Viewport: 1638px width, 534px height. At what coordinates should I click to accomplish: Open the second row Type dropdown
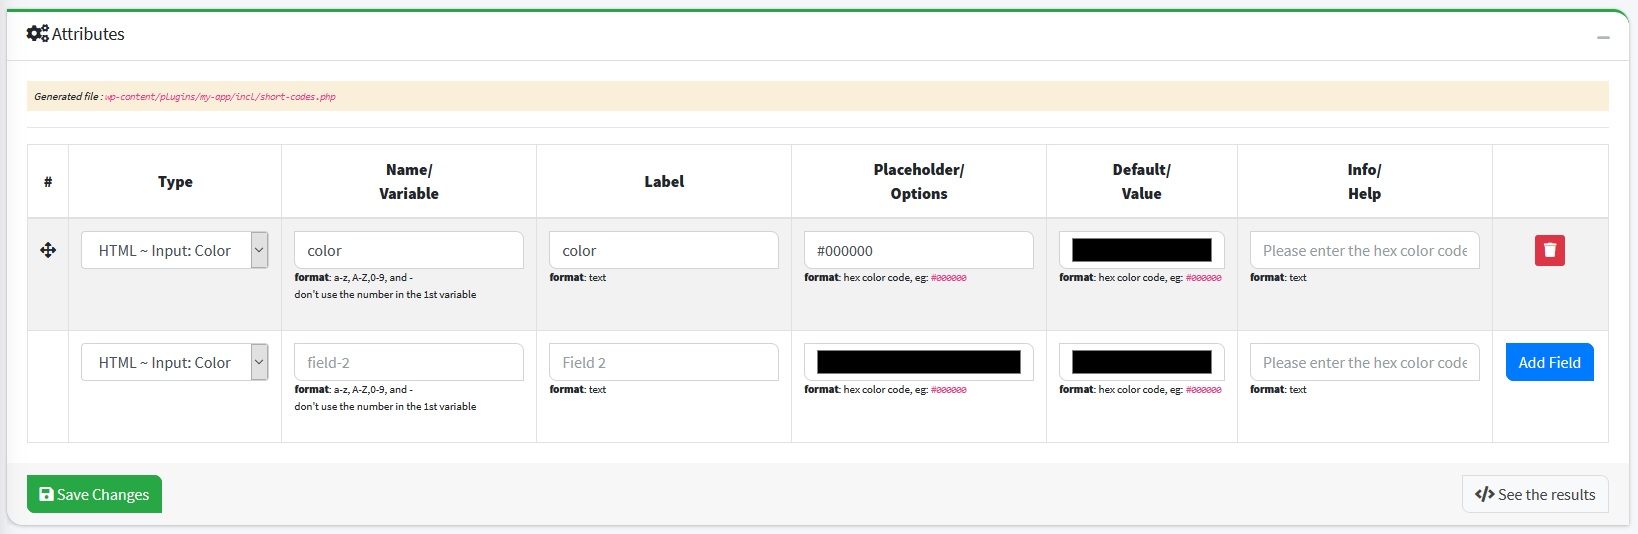pos(175,362)
